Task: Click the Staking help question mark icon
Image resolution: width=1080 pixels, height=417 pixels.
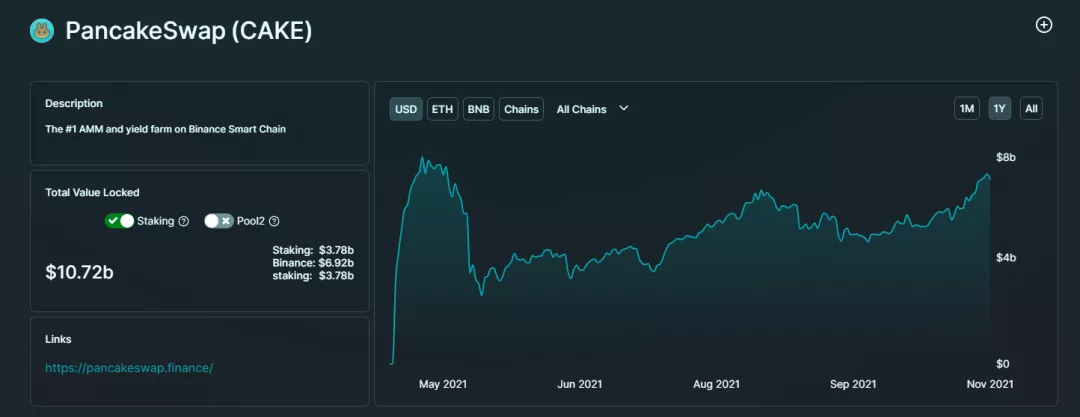Action: 183,221
